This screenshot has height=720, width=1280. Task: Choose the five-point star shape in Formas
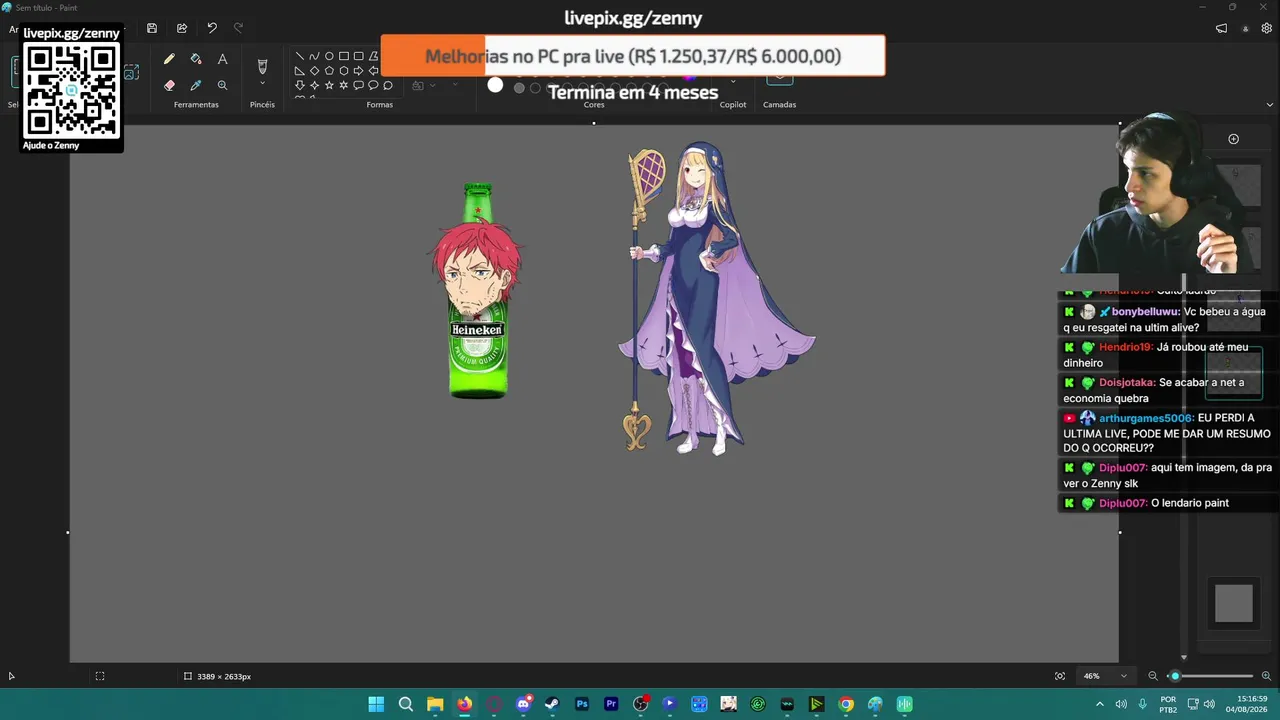tap(329, 85)
